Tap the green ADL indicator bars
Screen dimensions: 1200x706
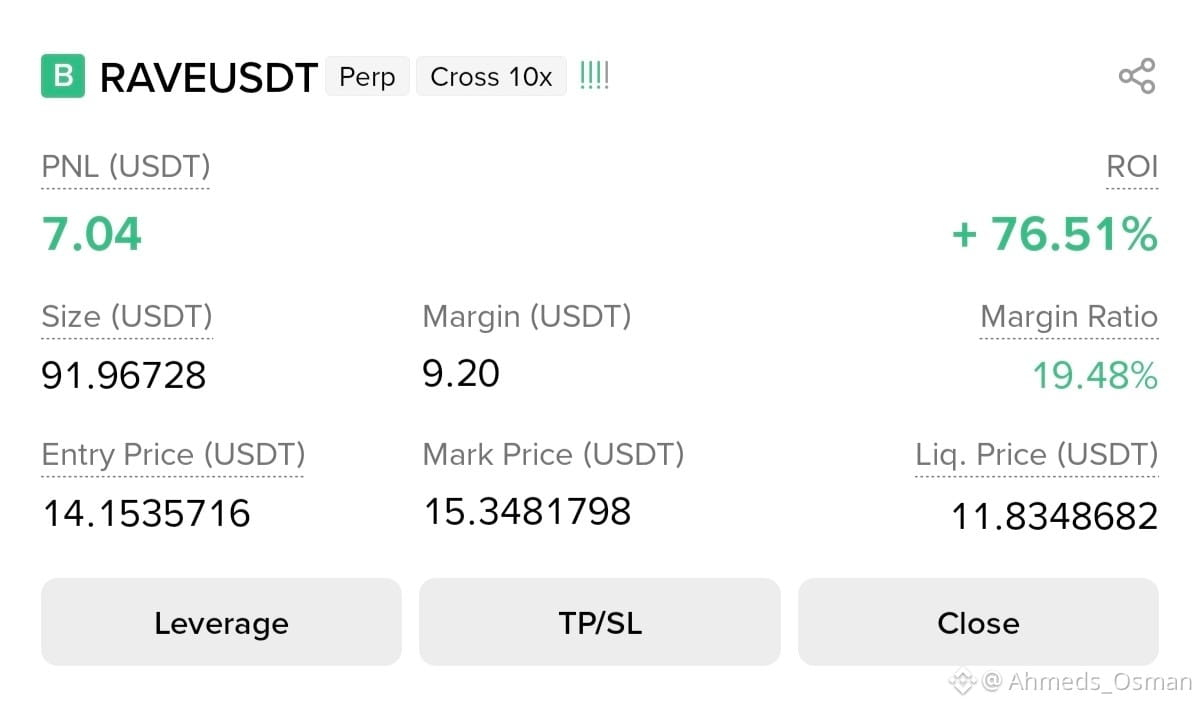594,76
